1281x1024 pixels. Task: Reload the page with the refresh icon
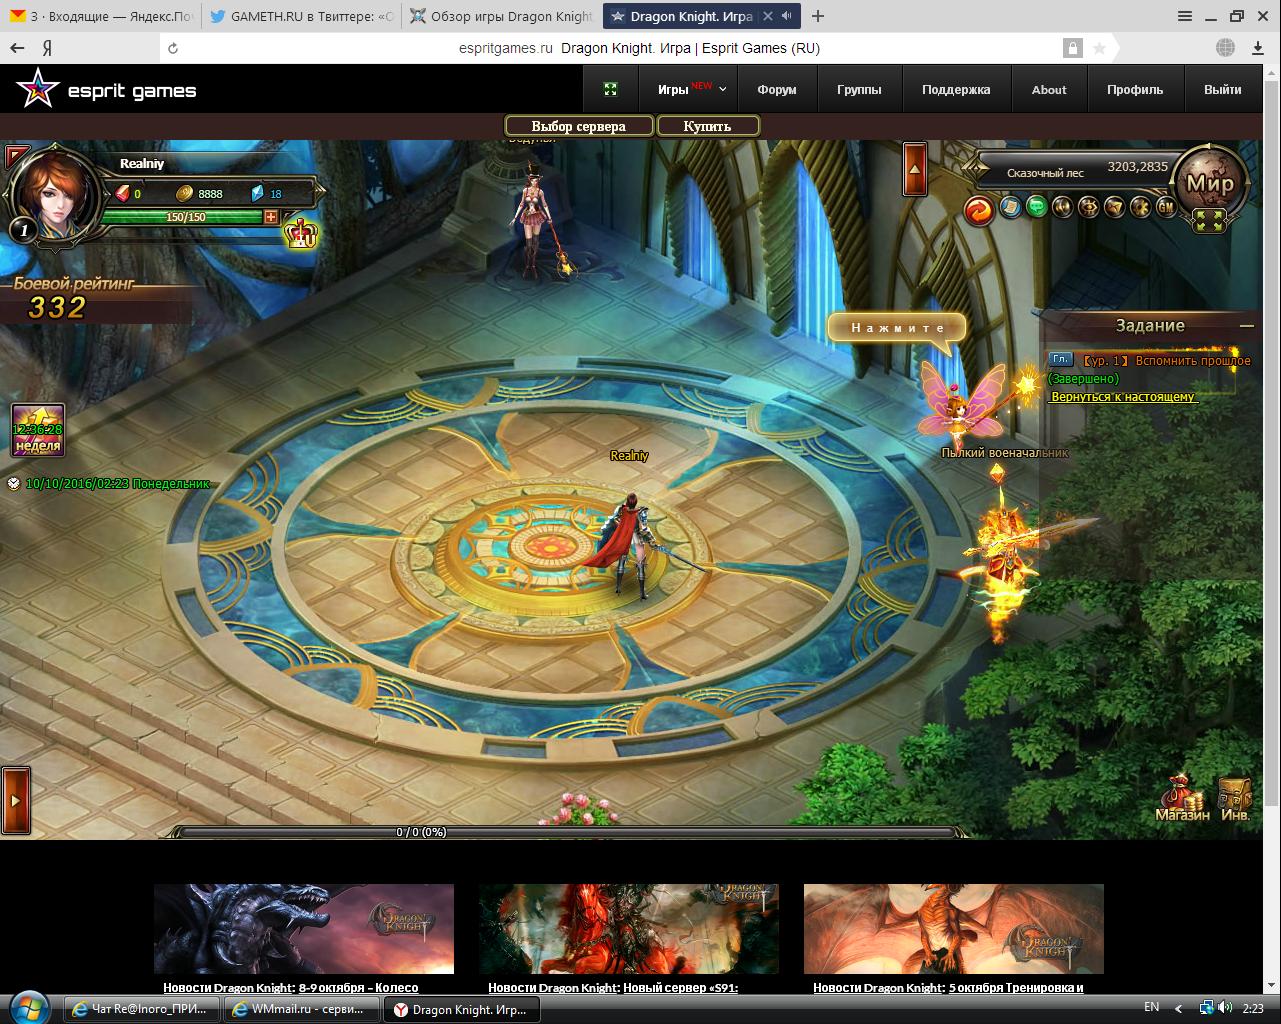[173, 48]
